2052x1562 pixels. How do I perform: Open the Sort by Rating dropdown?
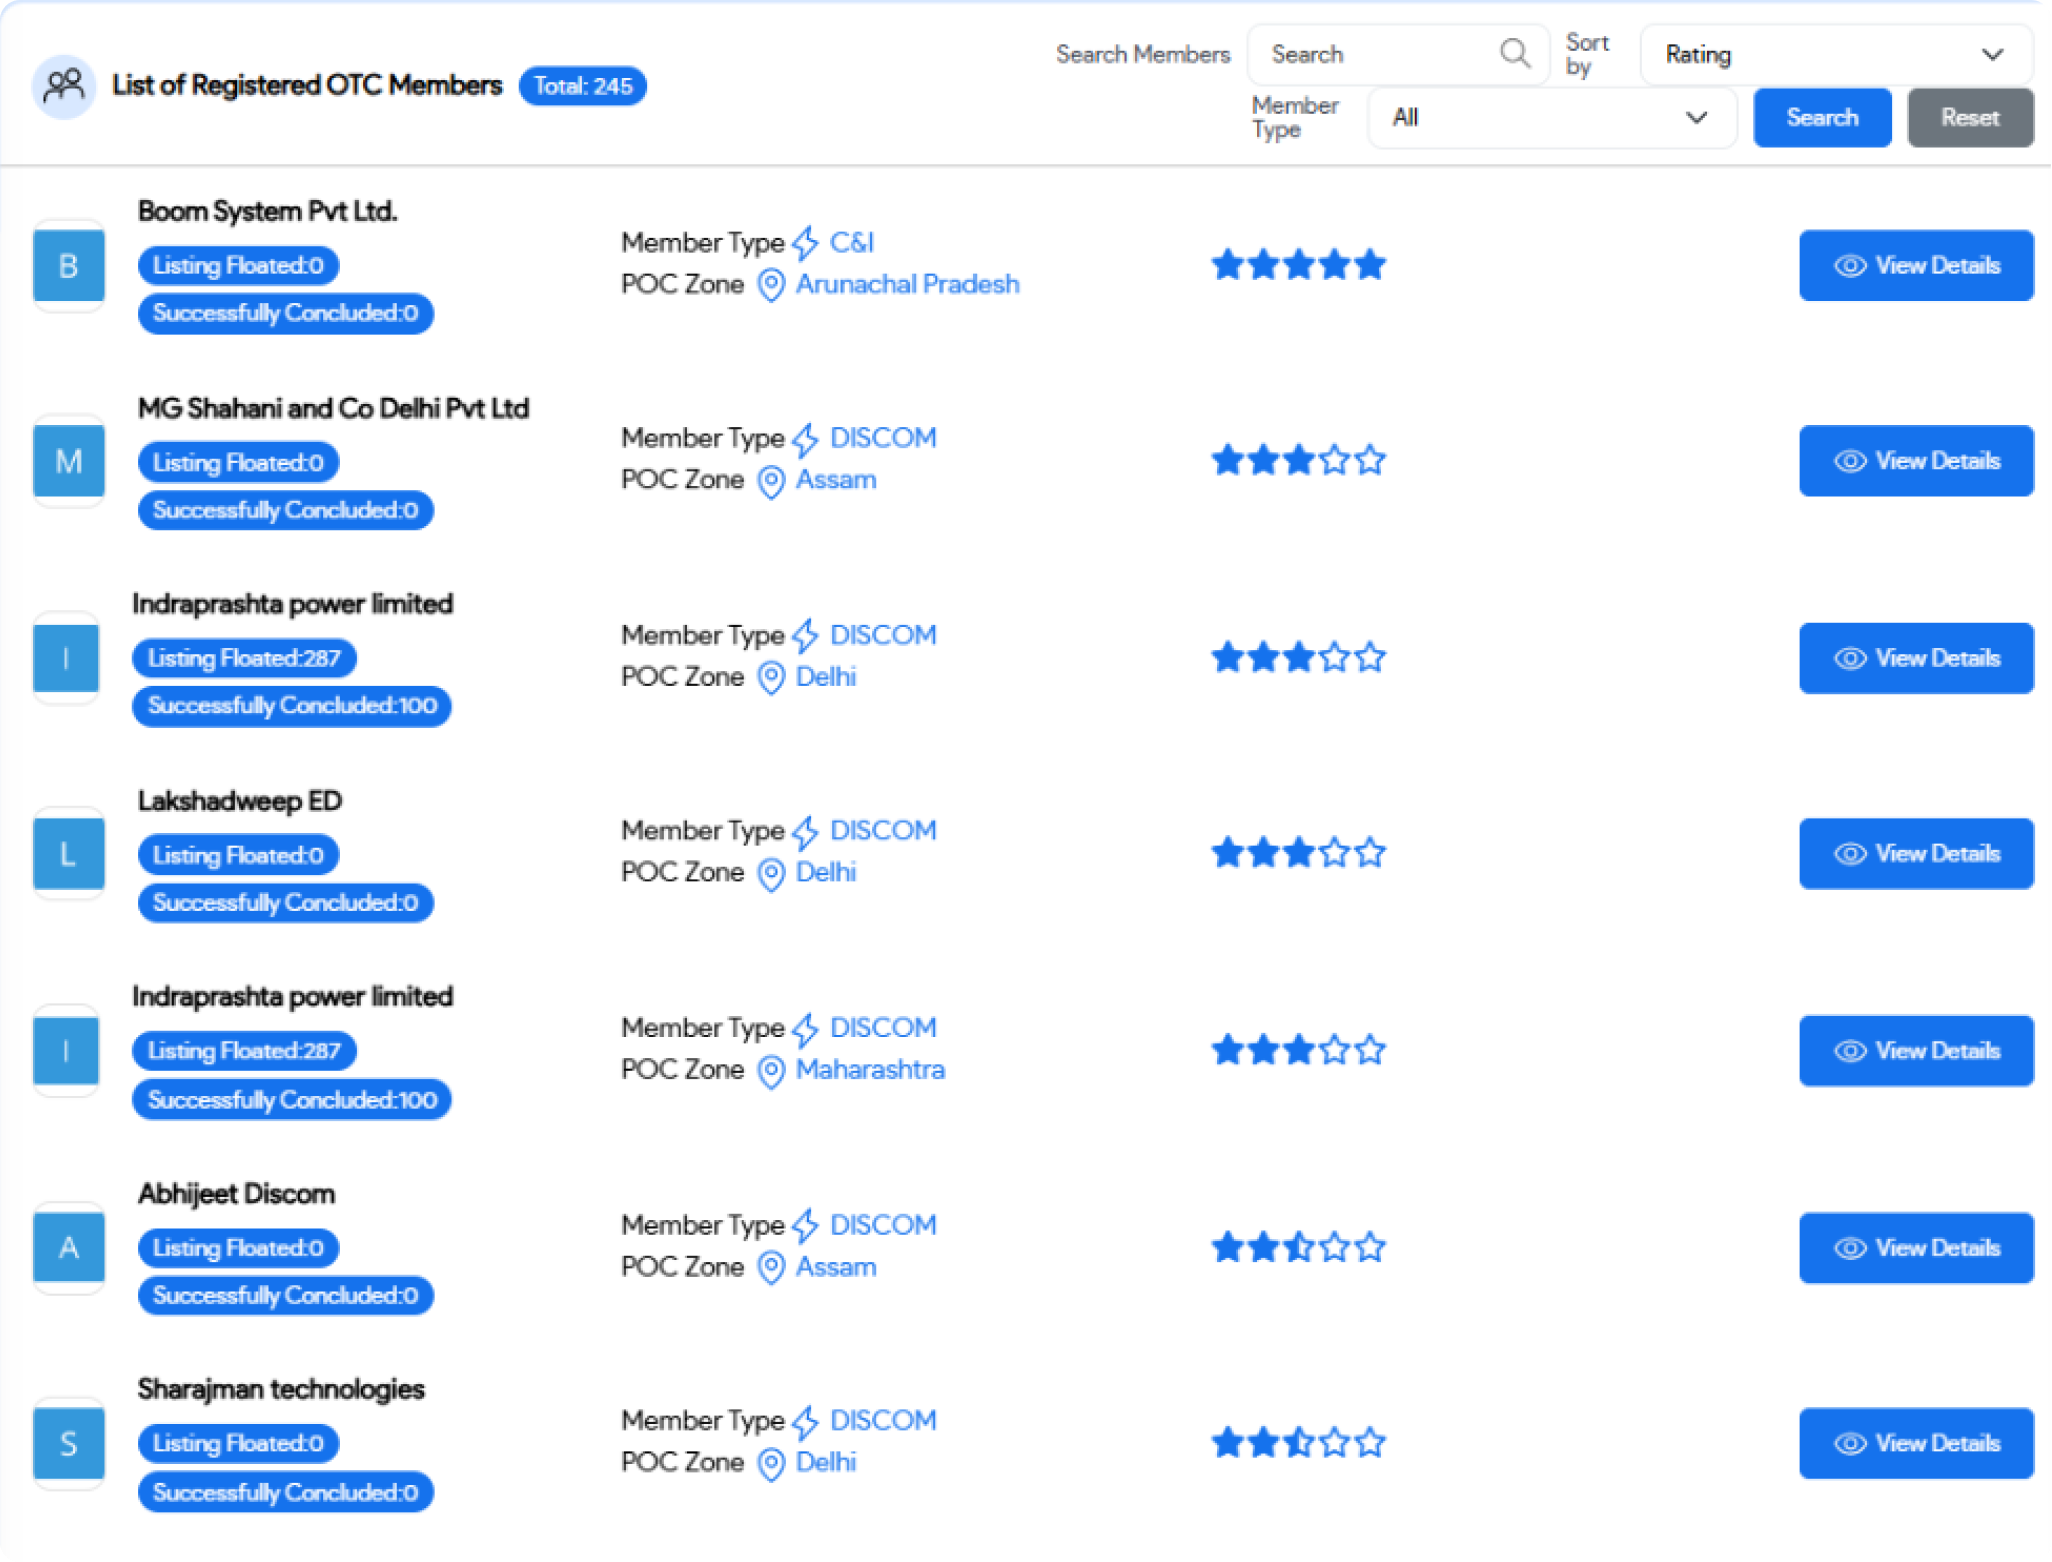tap(1836, 54)
